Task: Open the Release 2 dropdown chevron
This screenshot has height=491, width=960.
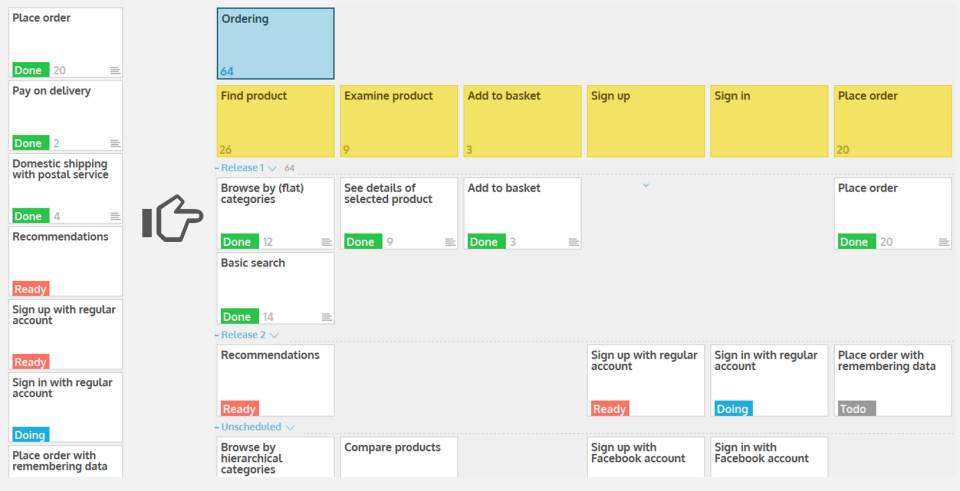Action: tap(273, 335)
